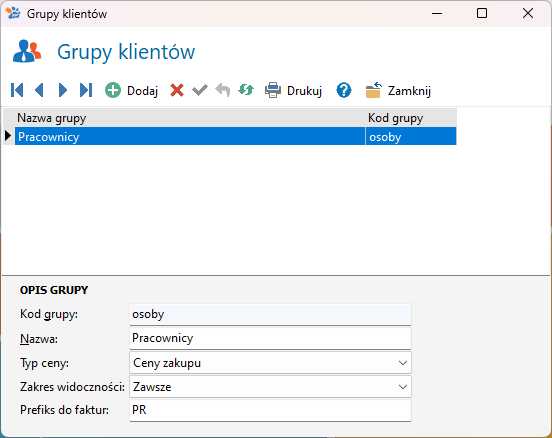Go to next record arrow
The image size is (552, 438).
(x=63, y=90)
